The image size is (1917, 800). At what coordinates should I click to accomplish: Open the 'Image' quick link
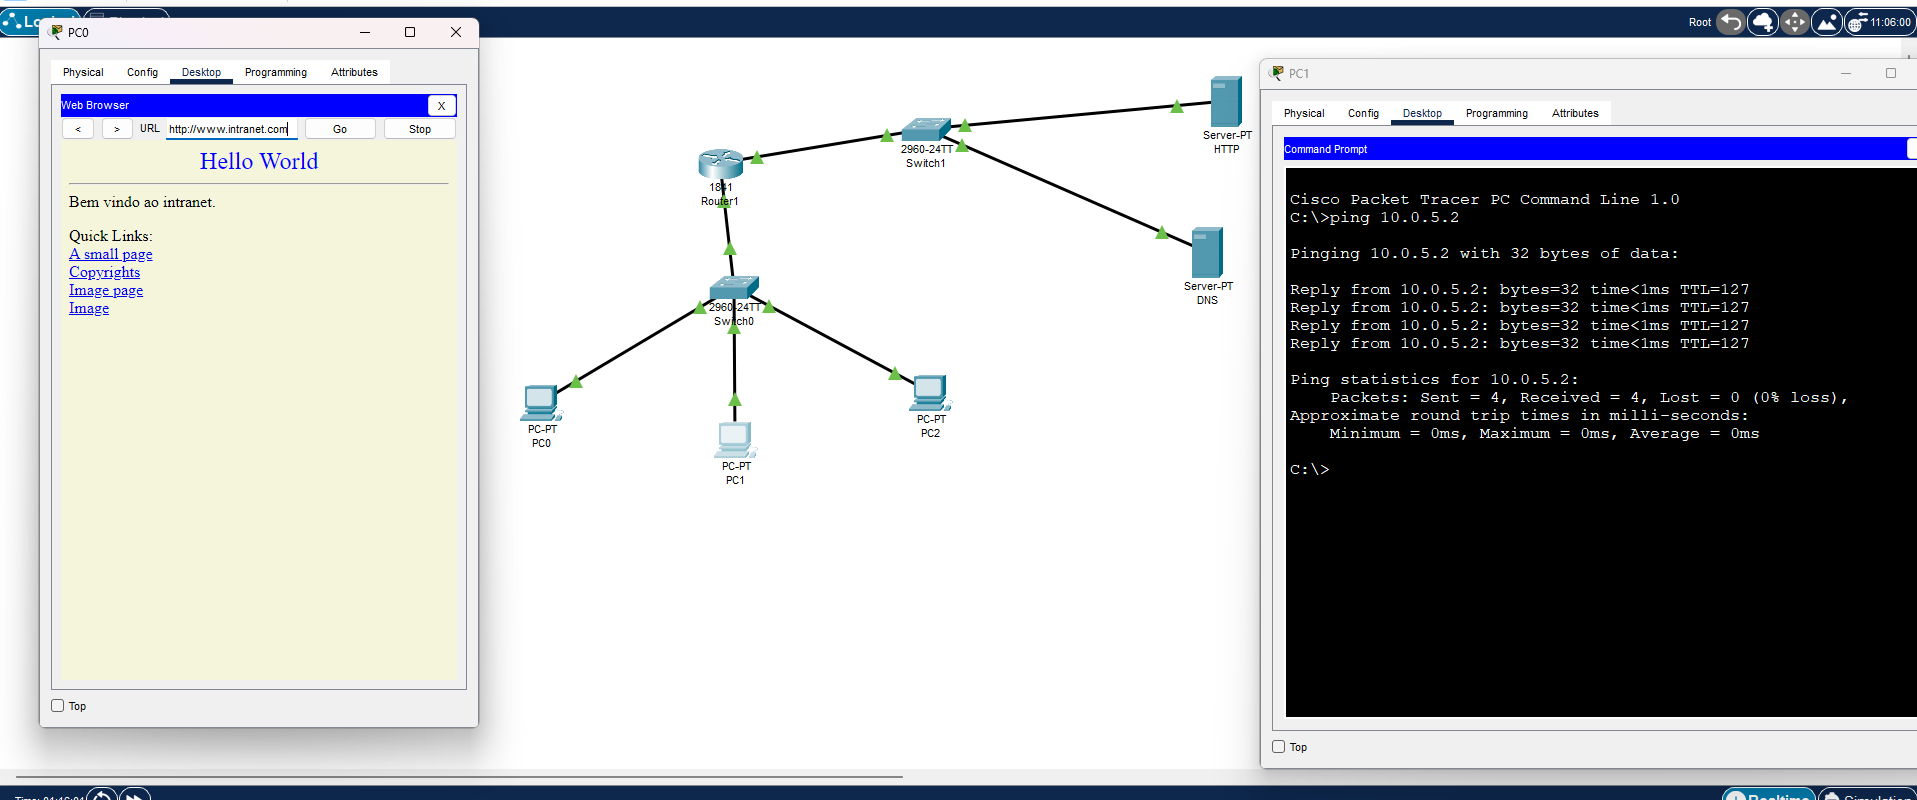[x=89, y=308]
